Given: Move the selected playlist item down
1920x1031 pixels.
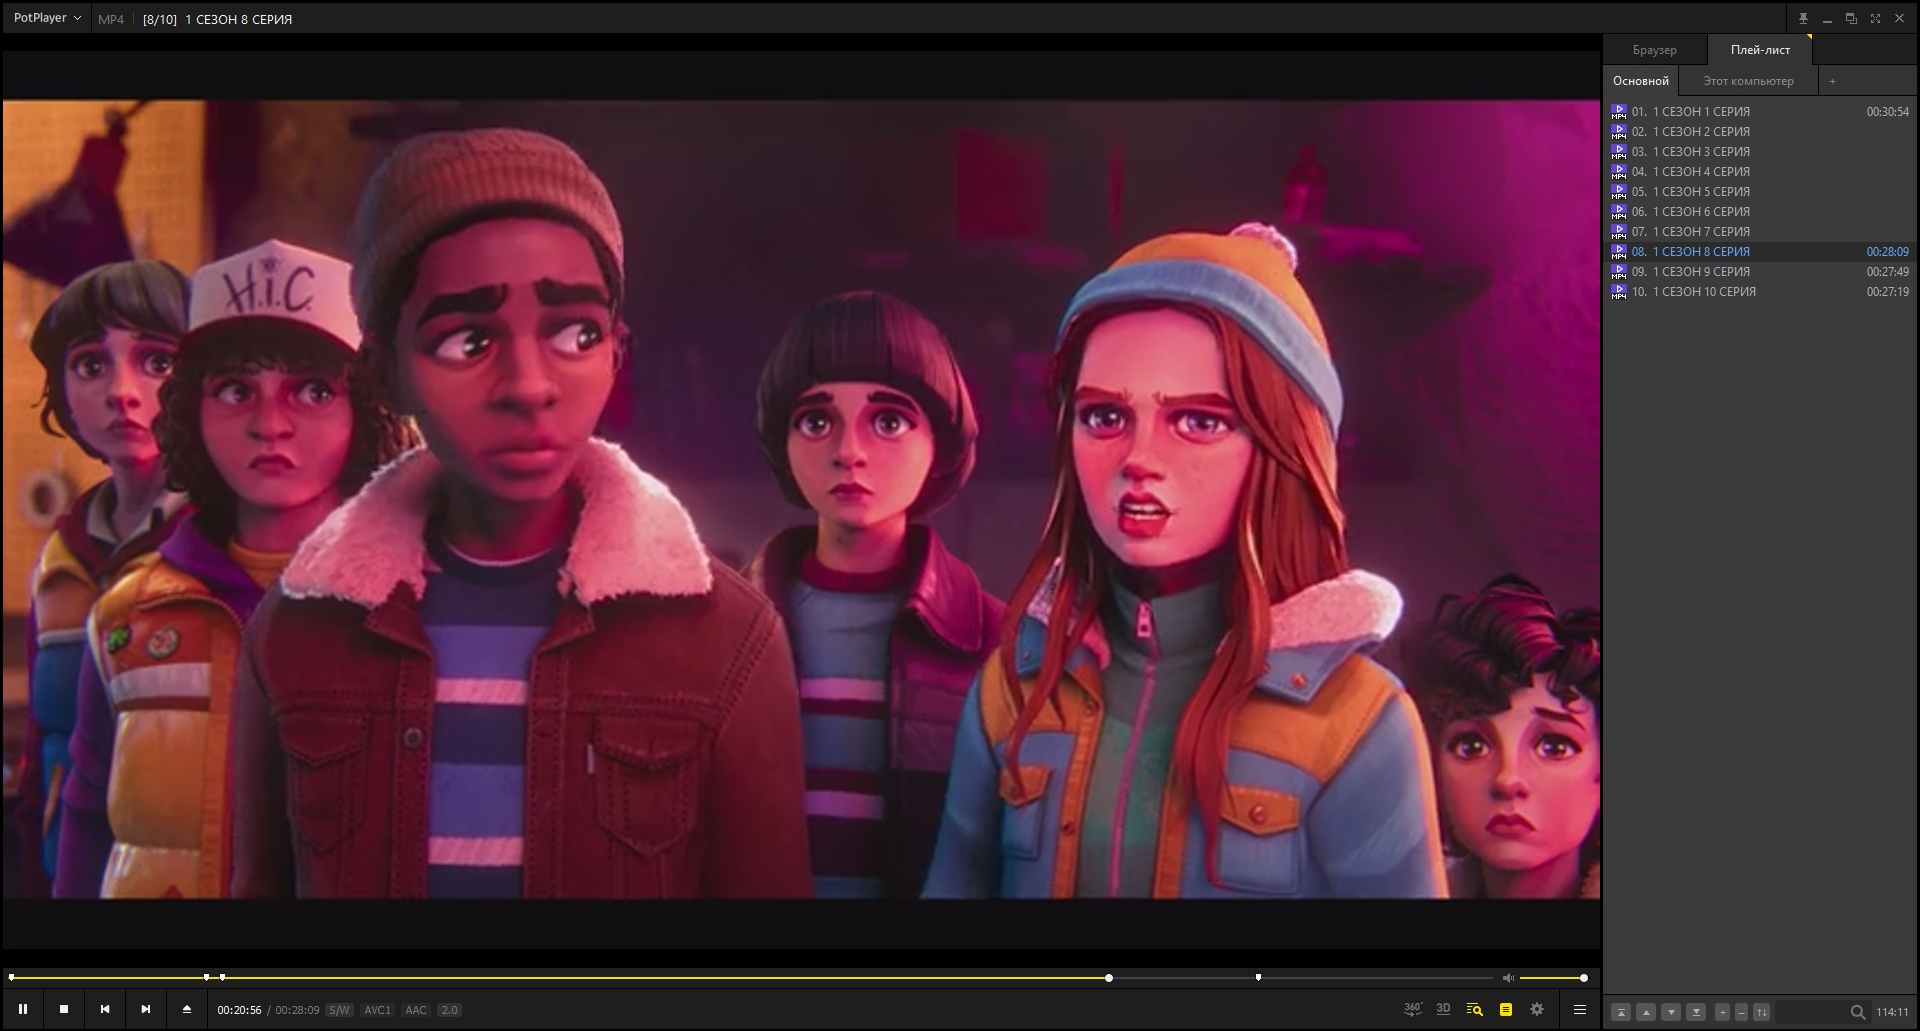Looking at the screenshot, I should coord(1671,1012).
